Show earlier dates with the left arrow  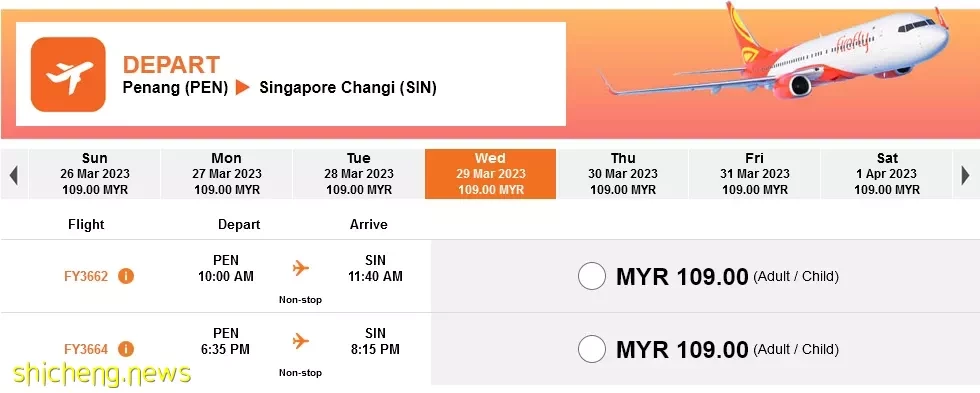coord(14,174)
